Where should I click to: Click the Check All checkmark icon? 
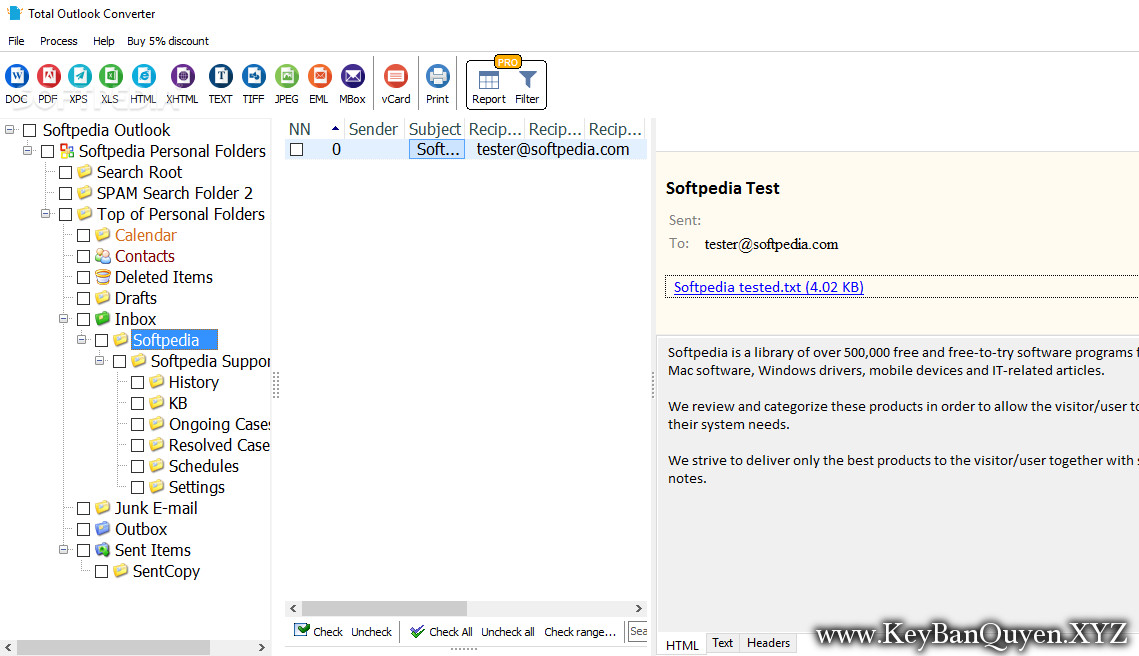point(417,631)
